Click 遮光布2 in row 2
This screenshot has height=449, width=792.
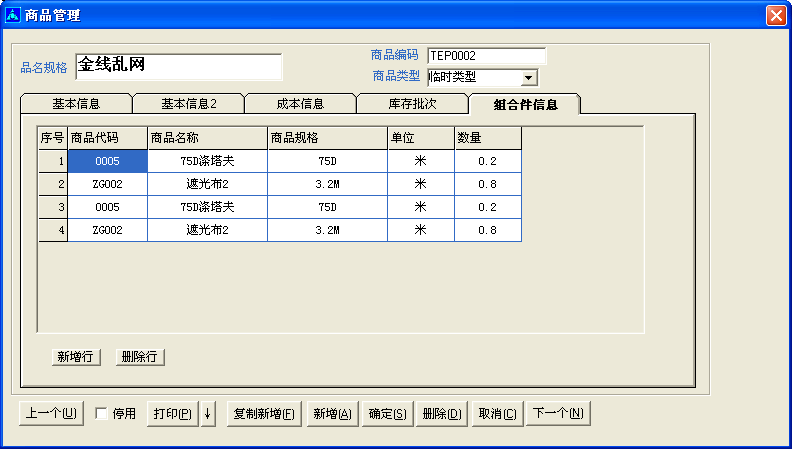208,184
